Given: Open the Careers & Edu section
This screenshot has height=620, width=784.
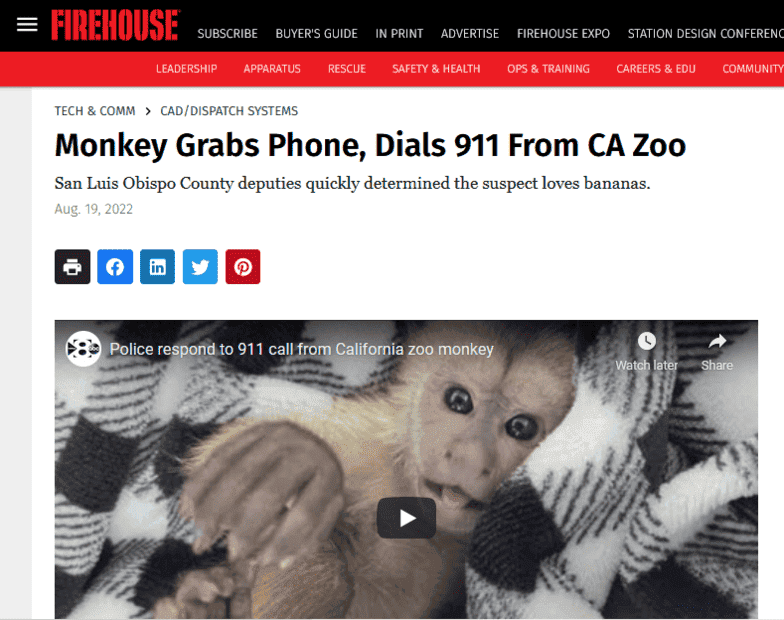Looking at the screenshot, I should (x=656, y=68).
